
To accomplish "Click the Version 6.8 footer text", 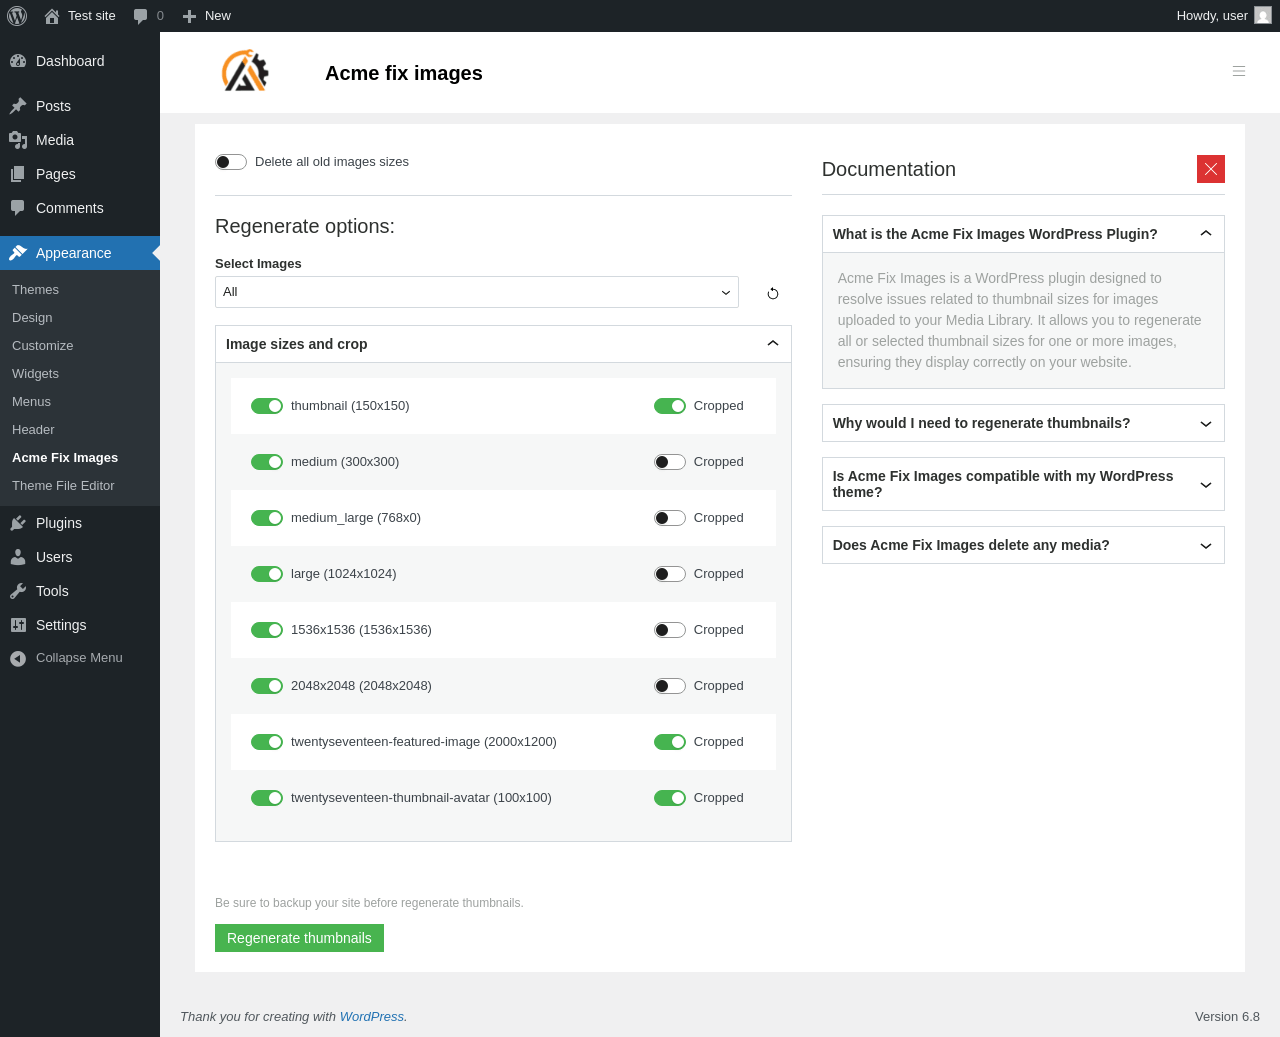I will [x=1227, y=1017].
